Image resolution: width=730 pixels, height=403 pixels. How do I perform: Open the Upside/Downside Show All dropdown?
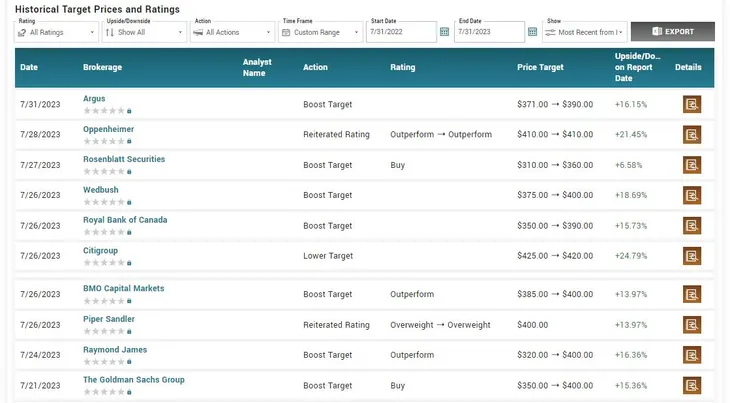click(144, 32)
